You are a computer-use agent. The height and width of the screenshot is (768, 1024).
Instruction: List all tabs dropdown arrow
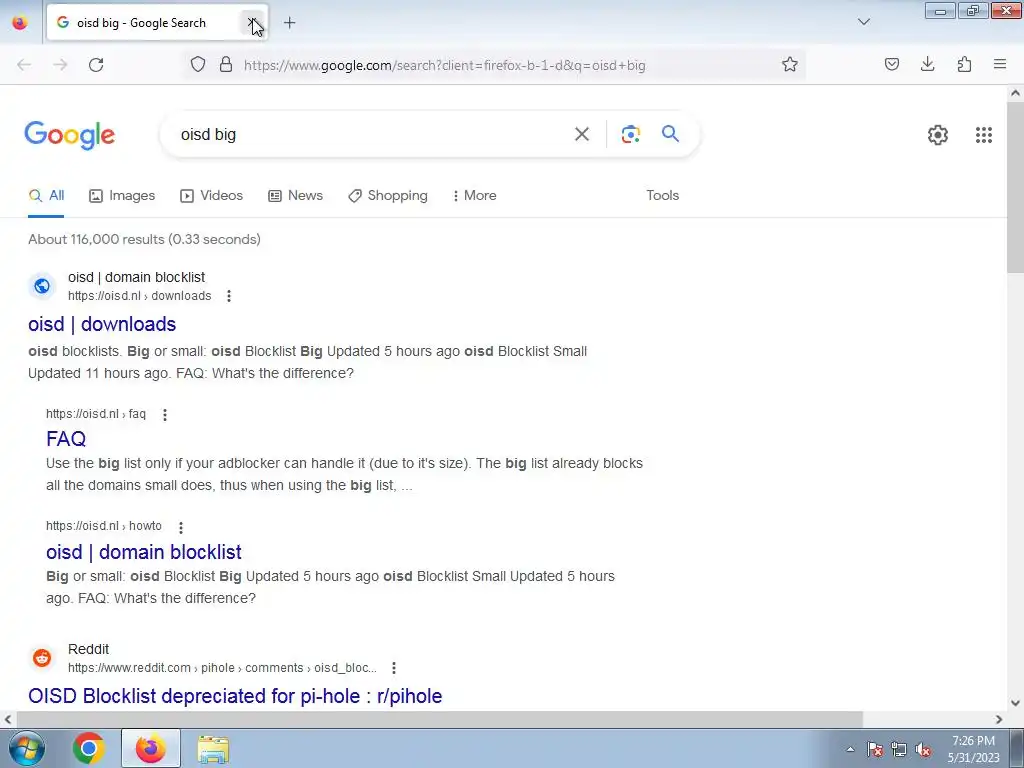tap(863, 22)
